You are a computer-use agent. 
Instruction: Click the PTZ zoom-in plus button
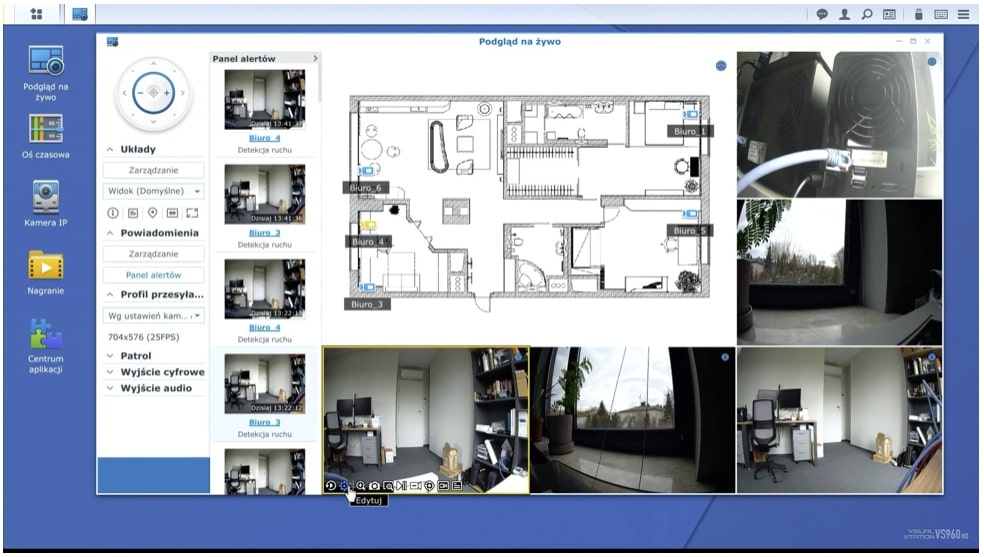tap(167, 93)
